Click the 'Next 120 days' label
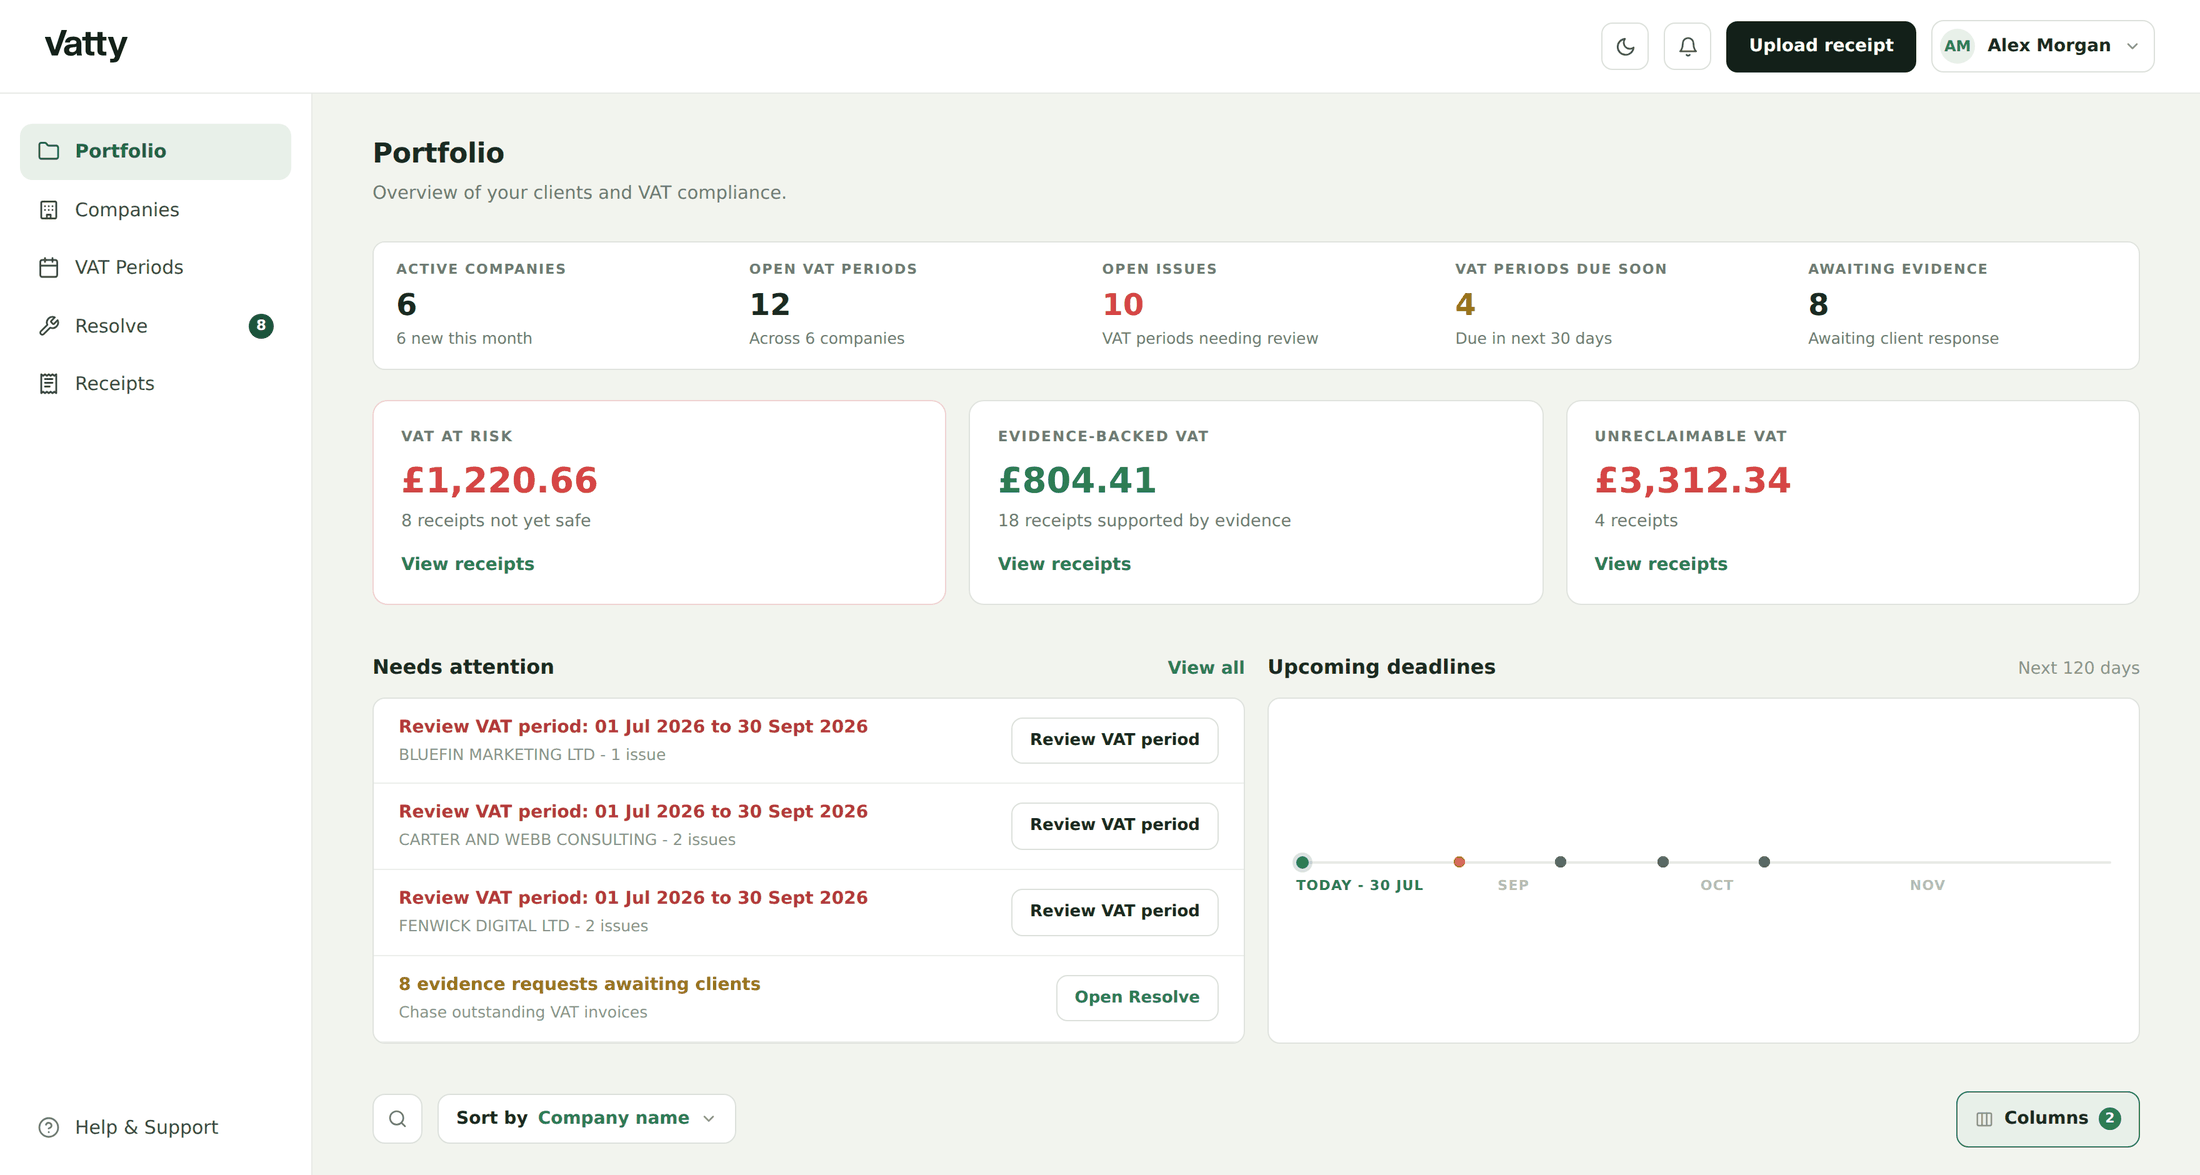Viewport: 2200px width, 1175px height. (2078, 668)
